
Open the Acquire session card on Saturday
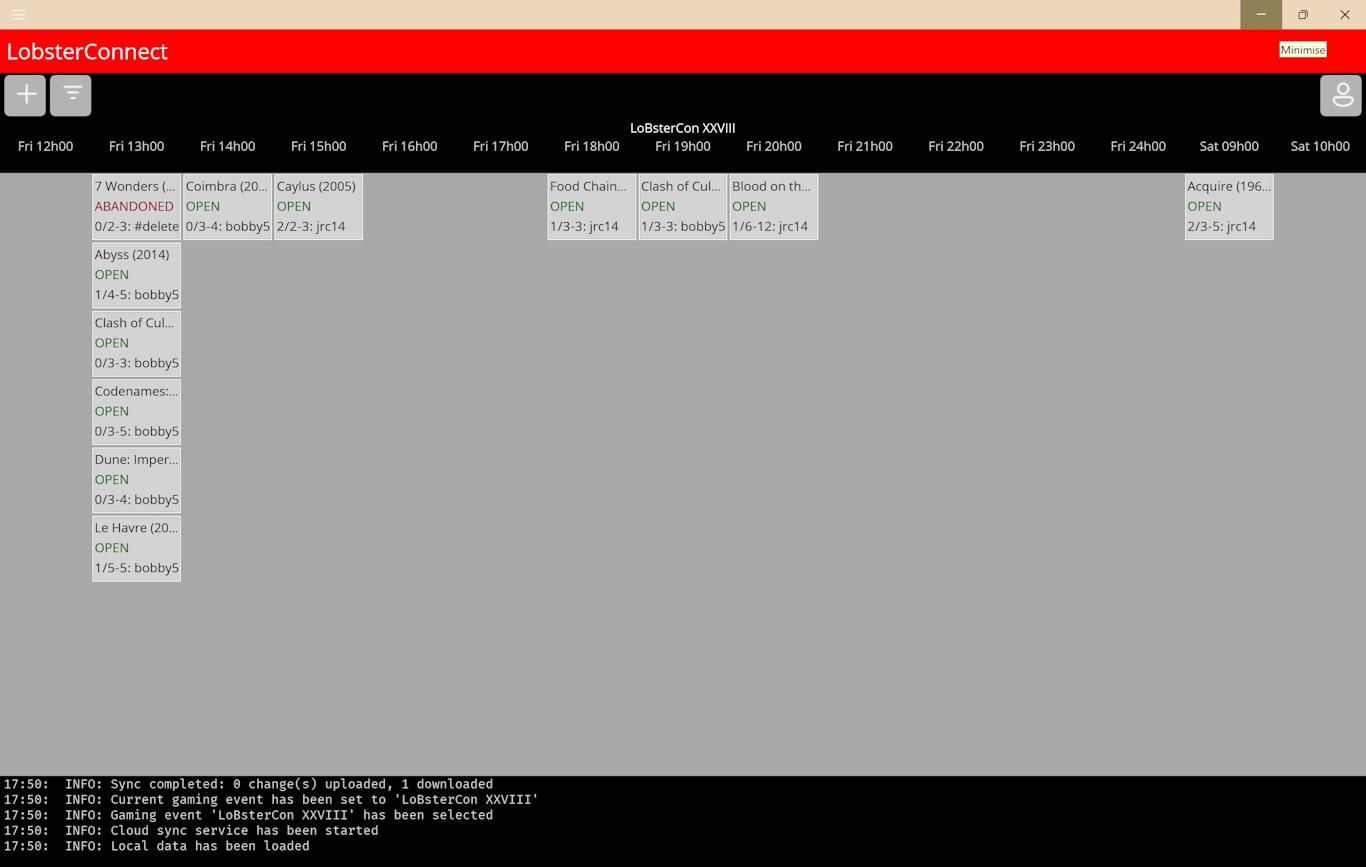pos(1228,206)
